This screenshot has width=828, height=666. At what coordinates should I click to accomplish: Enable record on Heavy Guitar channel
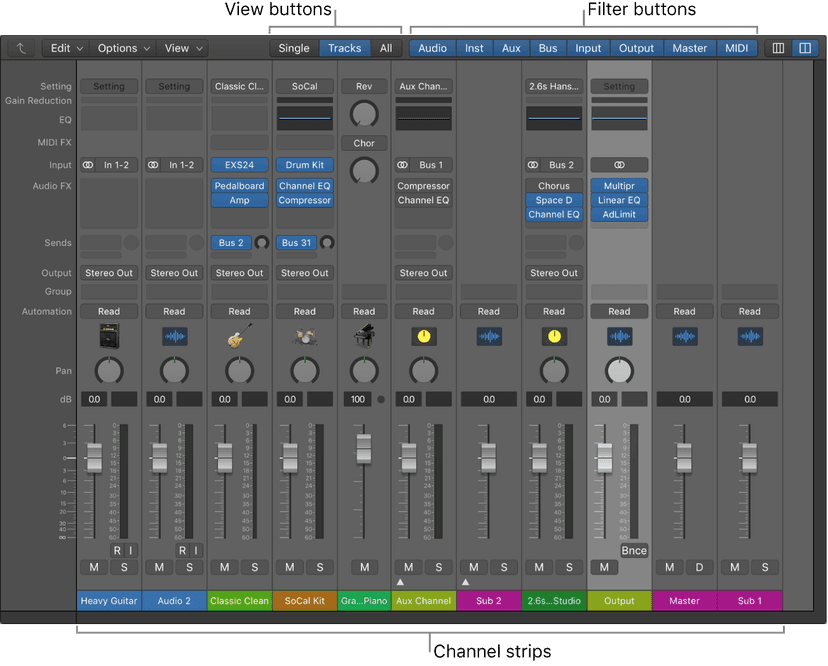pos(117,550)
